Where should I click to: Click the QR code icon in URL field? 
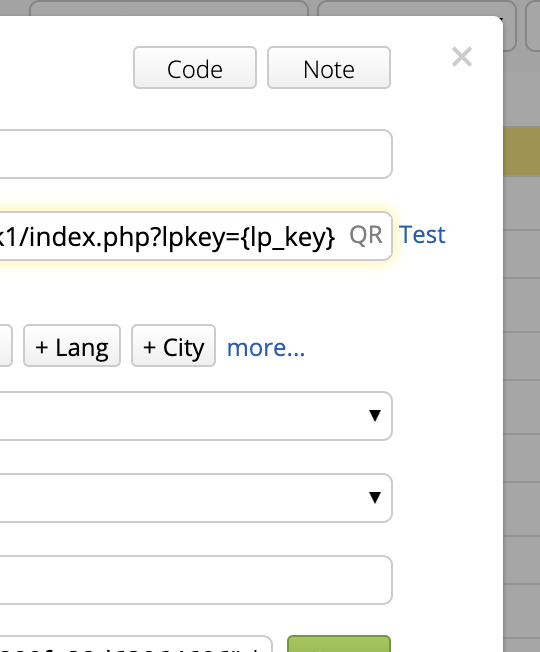tap(366, 235)
